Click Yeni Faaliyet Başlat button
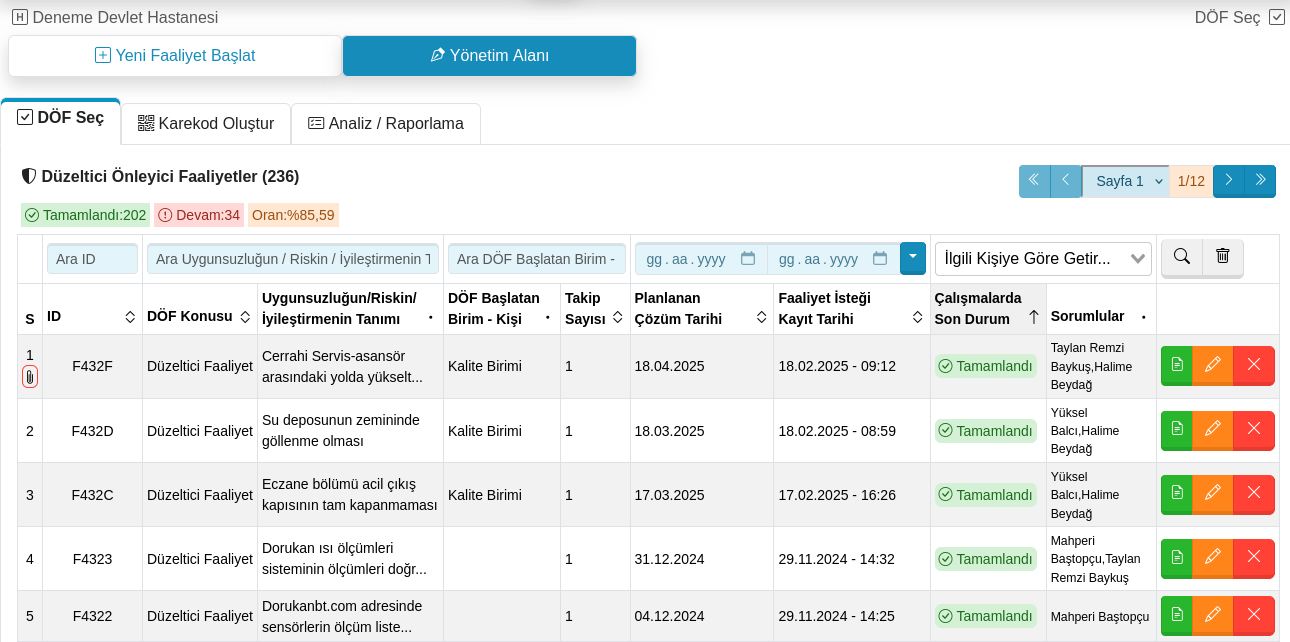This screenshot has width=1290, height=642. click(x=175, y=56)
